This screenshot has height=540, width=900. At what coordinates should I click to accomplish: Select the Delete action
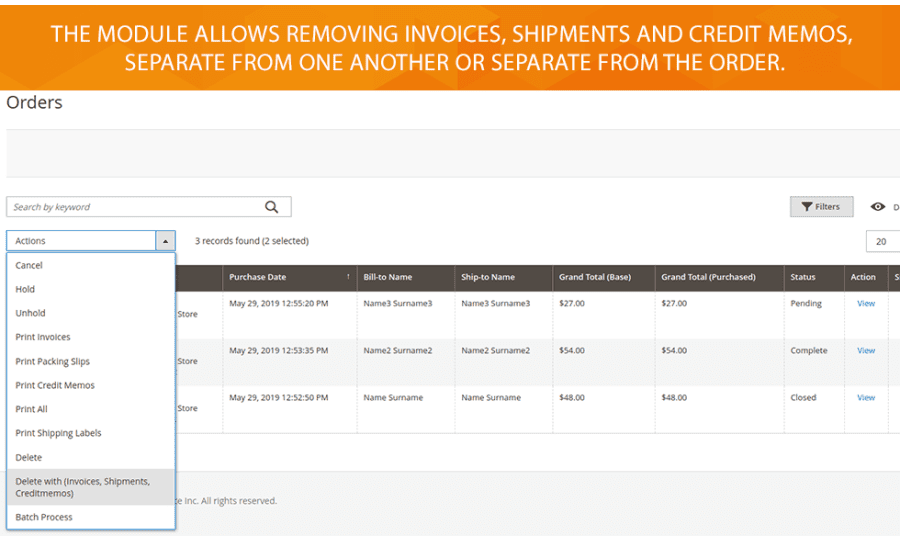(29, 457)
